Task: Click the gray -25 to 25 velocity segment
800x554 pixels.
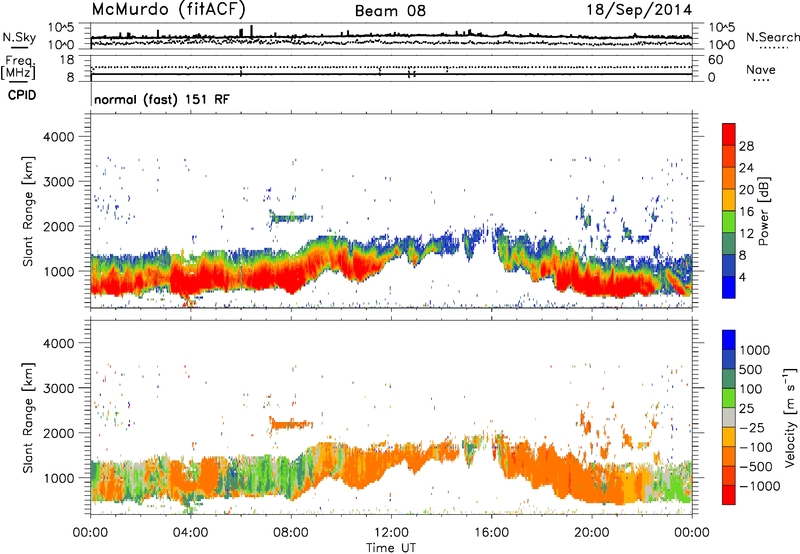Action: point(729,417)
